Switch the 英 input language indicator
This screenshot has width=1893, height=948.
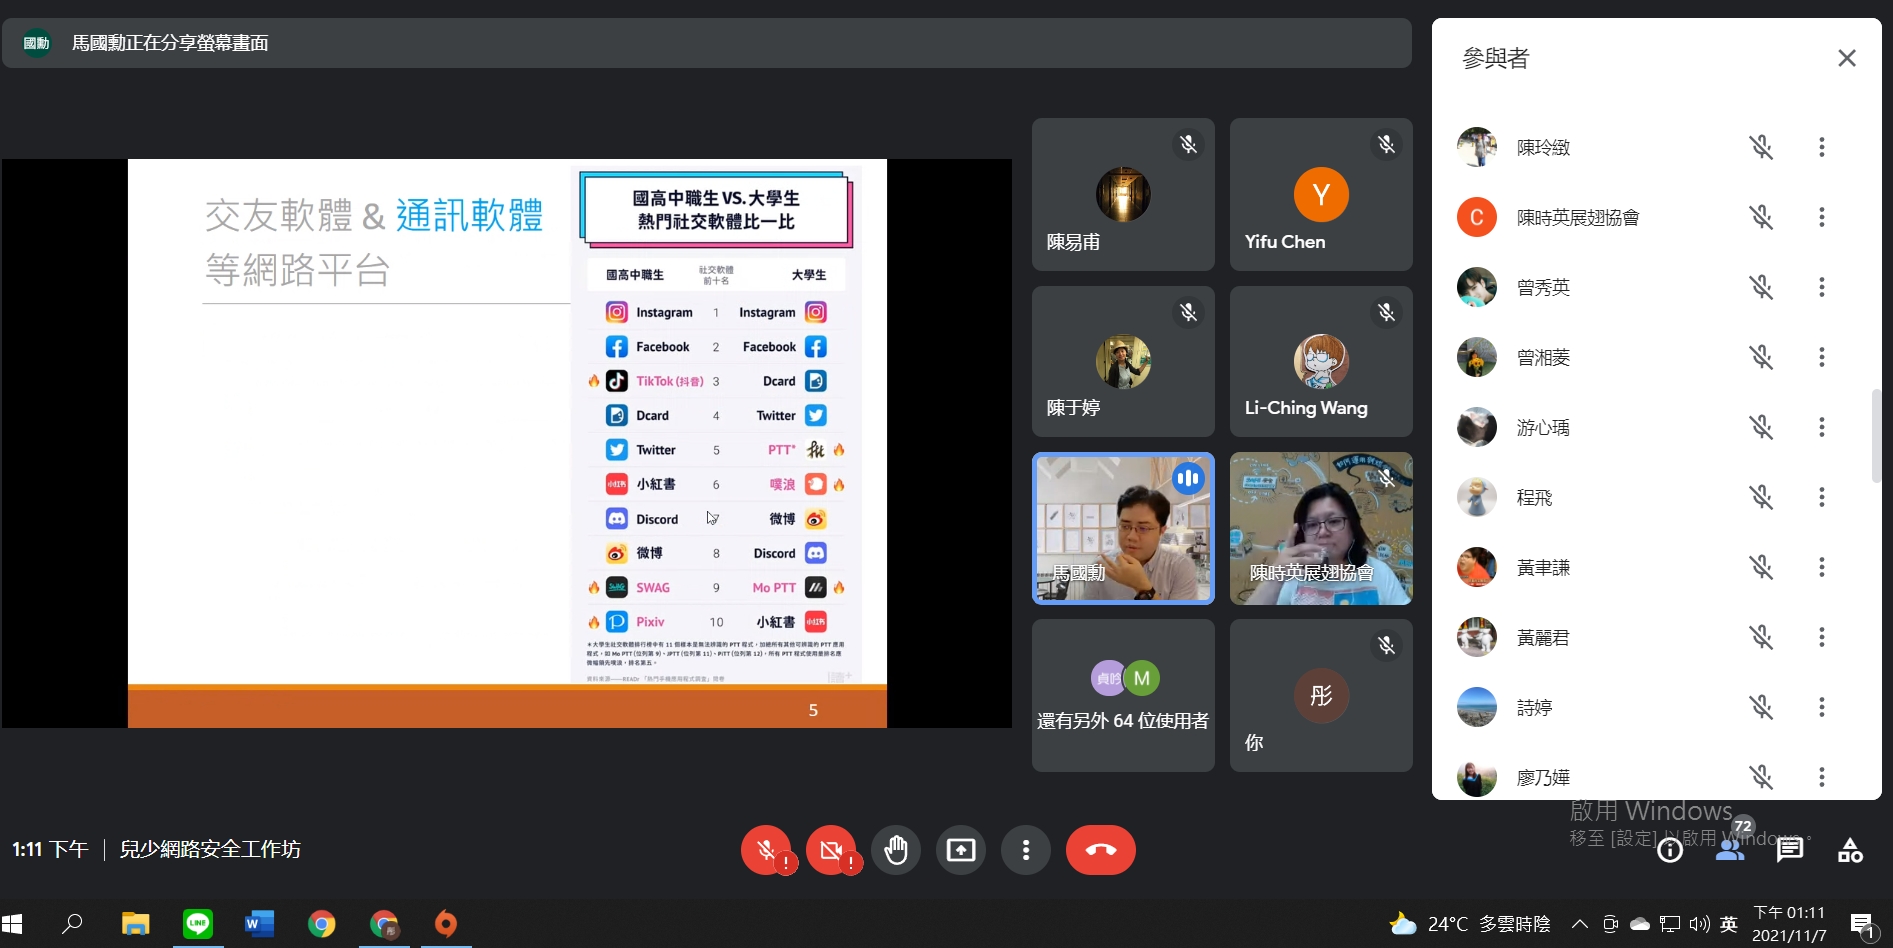pyautogui.click(x=1729, y=924)
